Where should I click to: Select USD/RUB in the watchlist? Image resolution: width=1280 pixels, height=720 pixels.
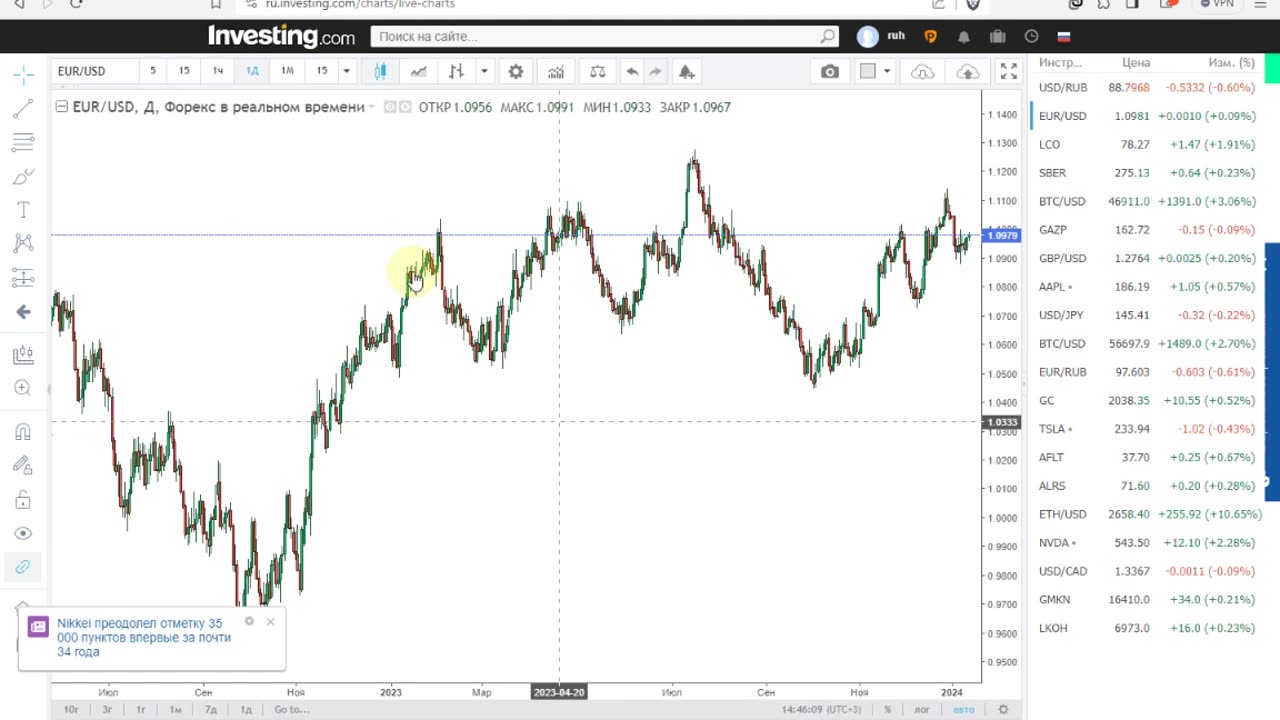point(1146,88)
